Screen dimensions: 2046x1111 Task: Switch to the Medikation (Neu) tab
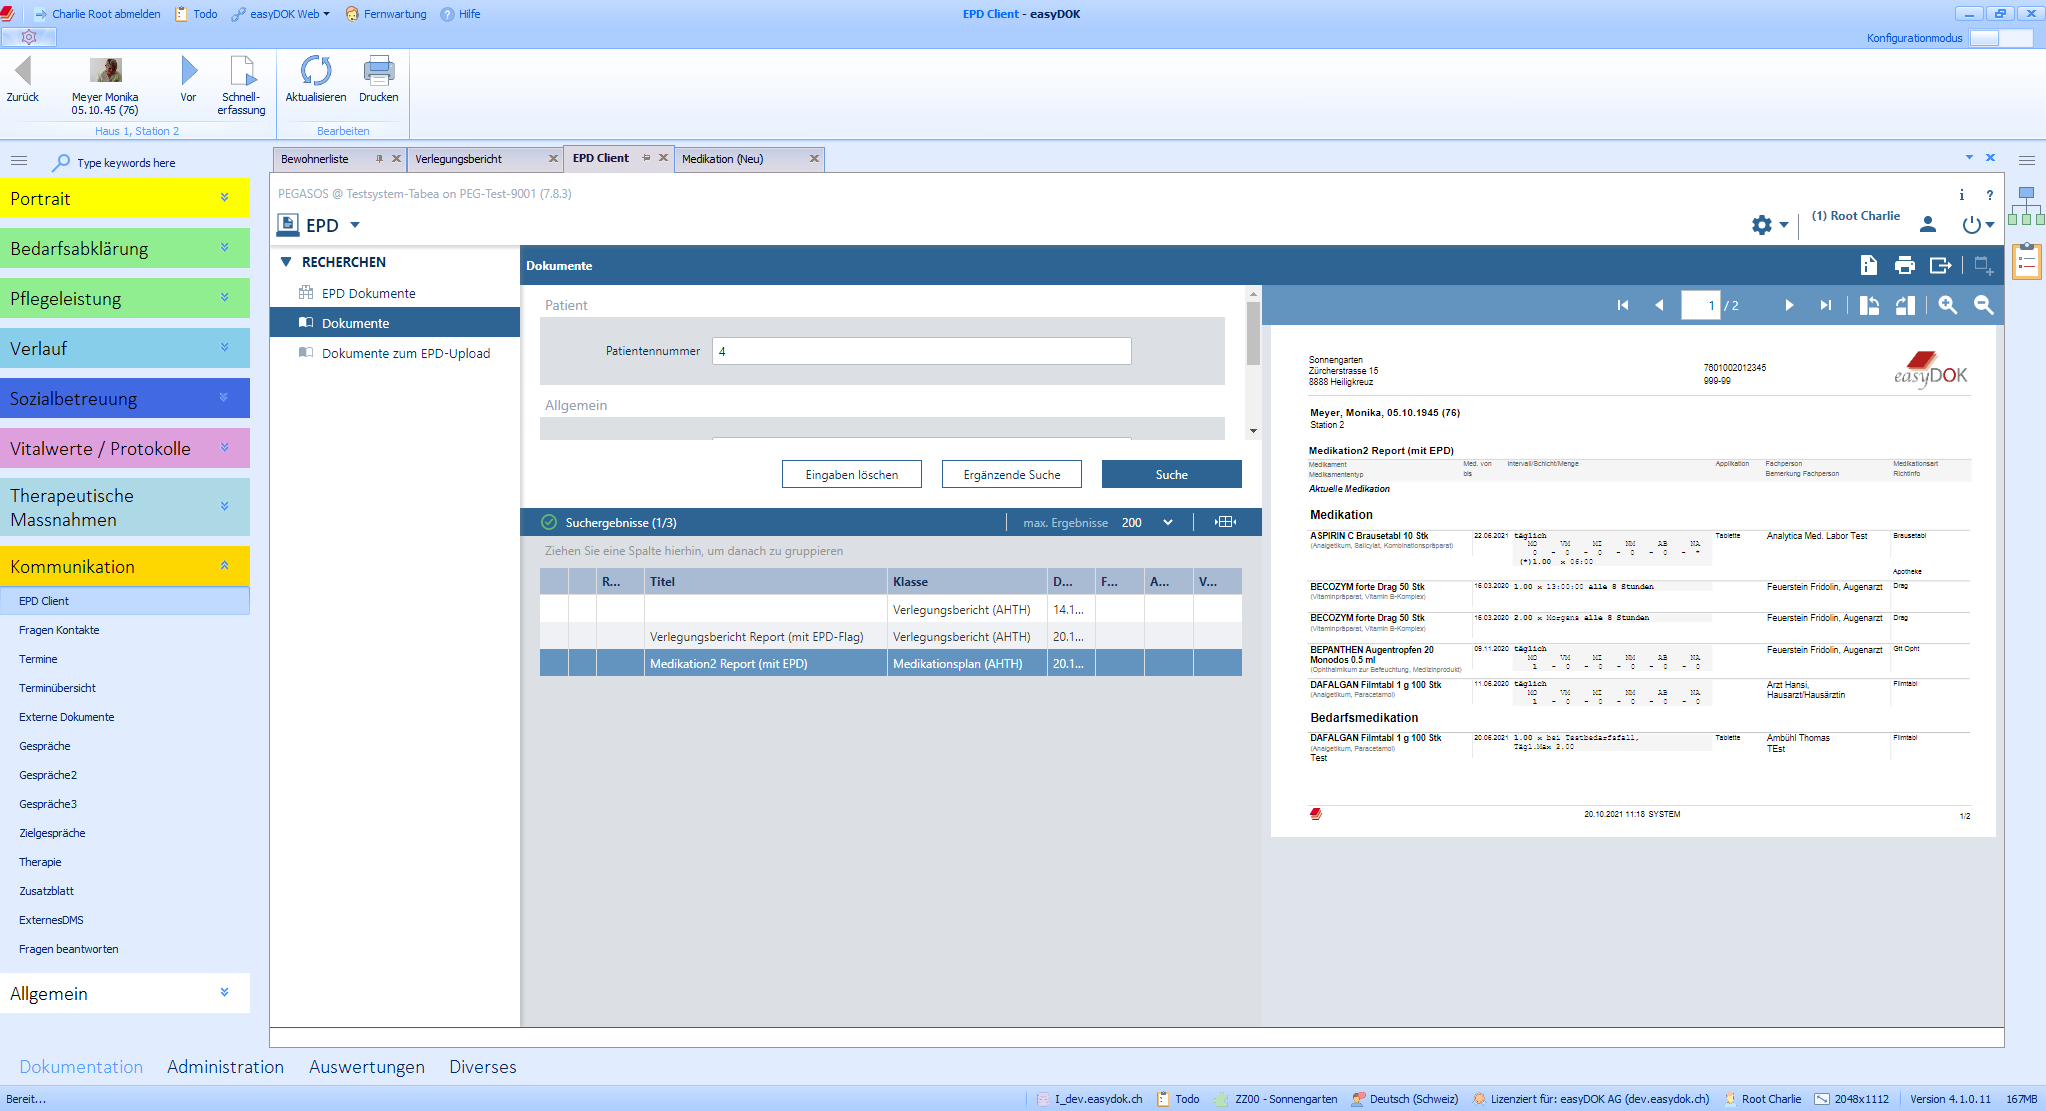click(723, 159)
